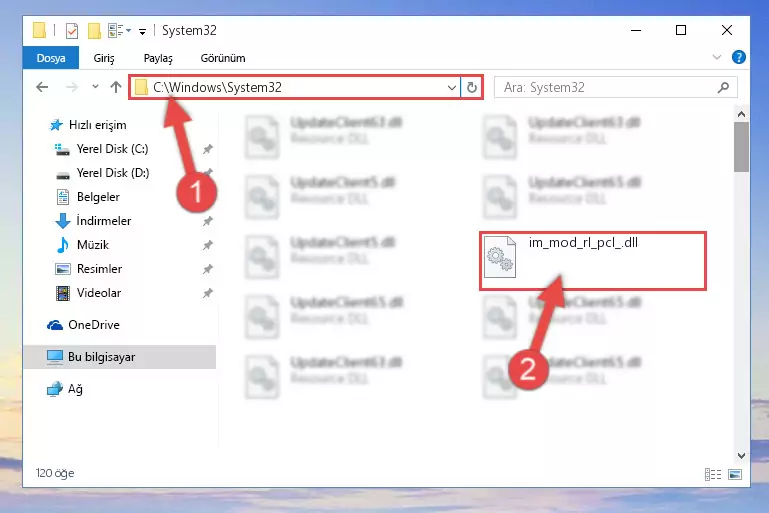Select the im_mod_rl_pcl_.dll file name
Image resolution: width=769 pixels, height=513 pixels.
[x=583, y=242]
